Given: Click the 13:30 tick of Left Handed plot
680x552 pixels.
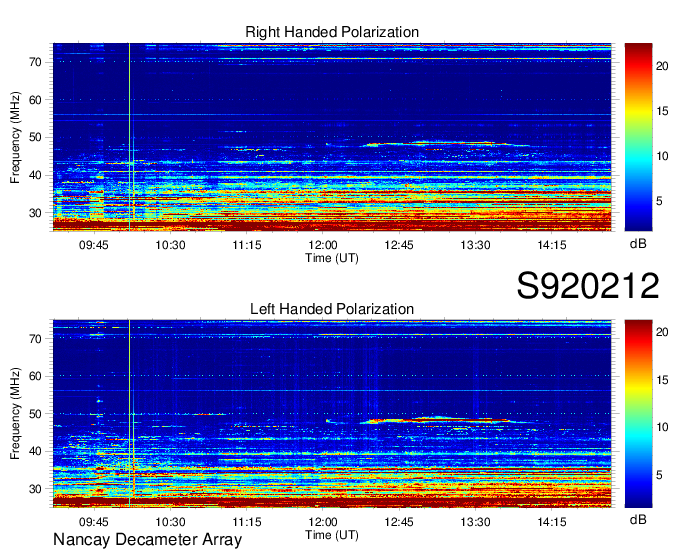Looking at the screenshot, I should click(475, 522).
